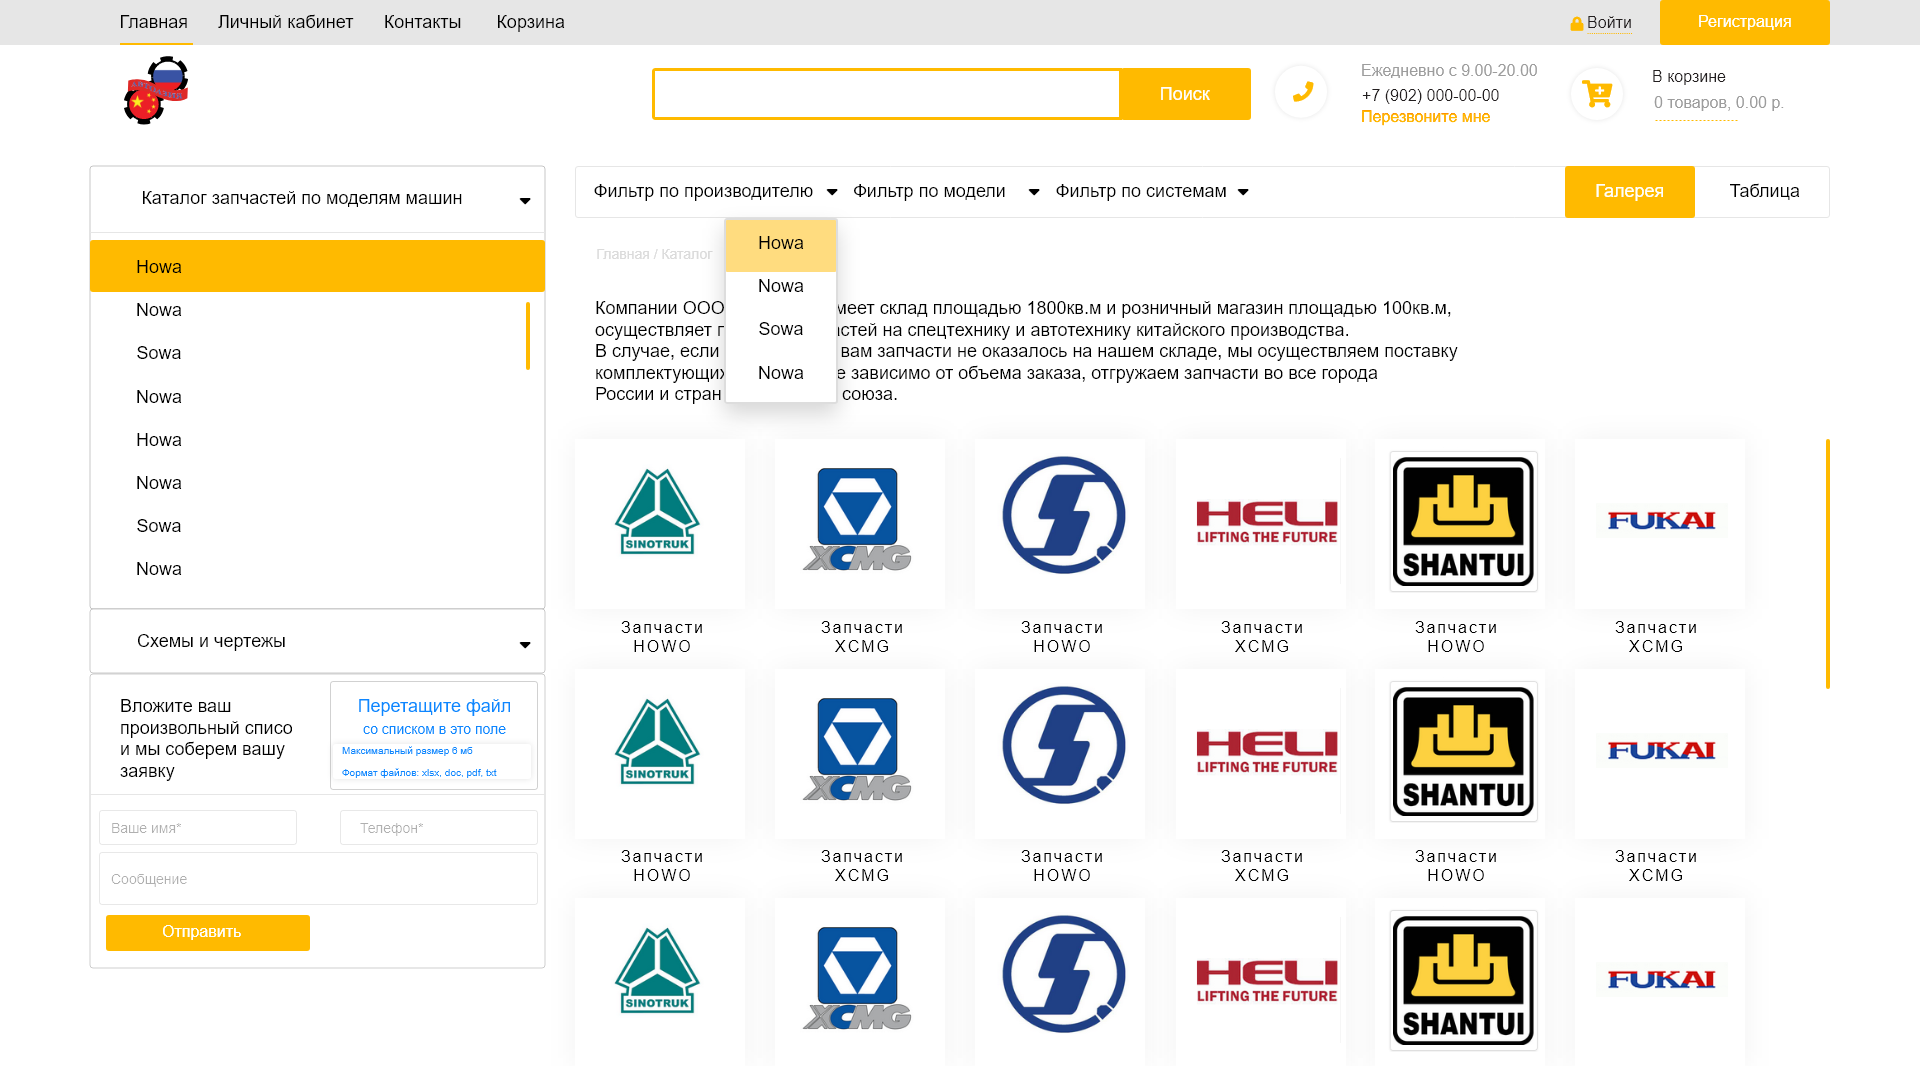Select the highlighted Howa item in sidebar catalog

pyautogui.click(x=317, y=266)
